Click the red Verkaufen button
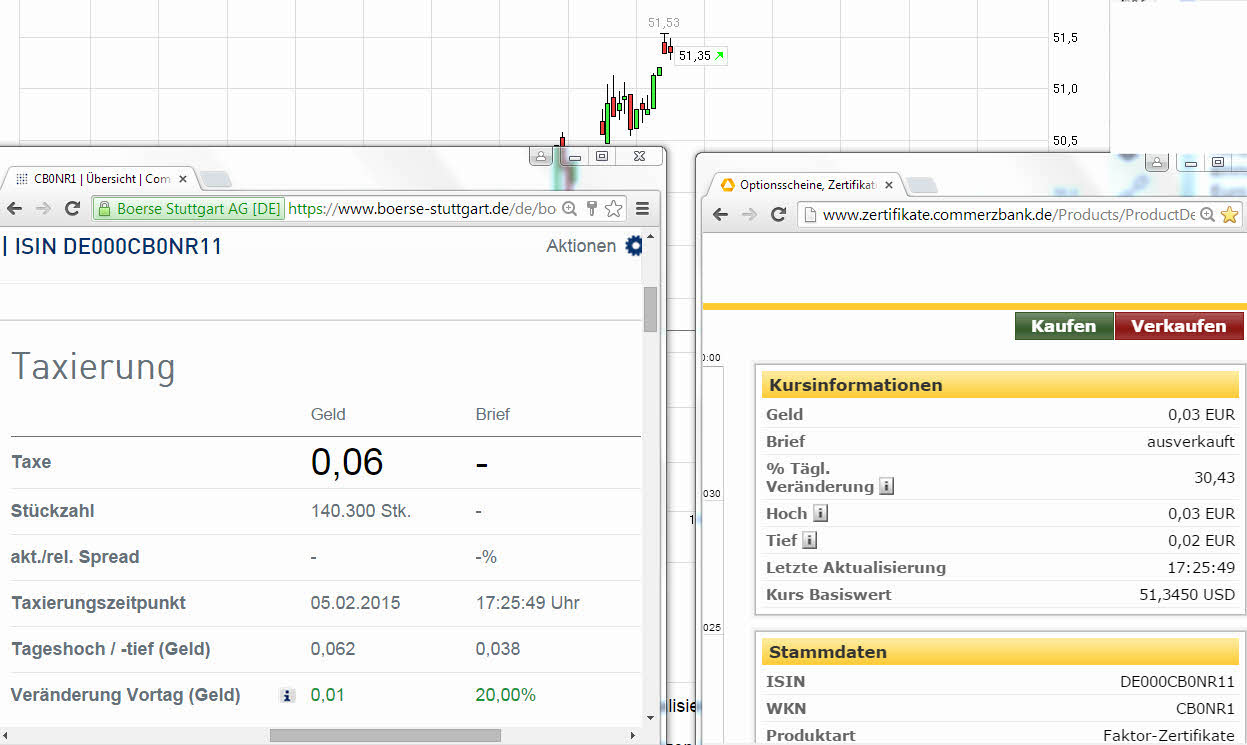 (1179, 326)
